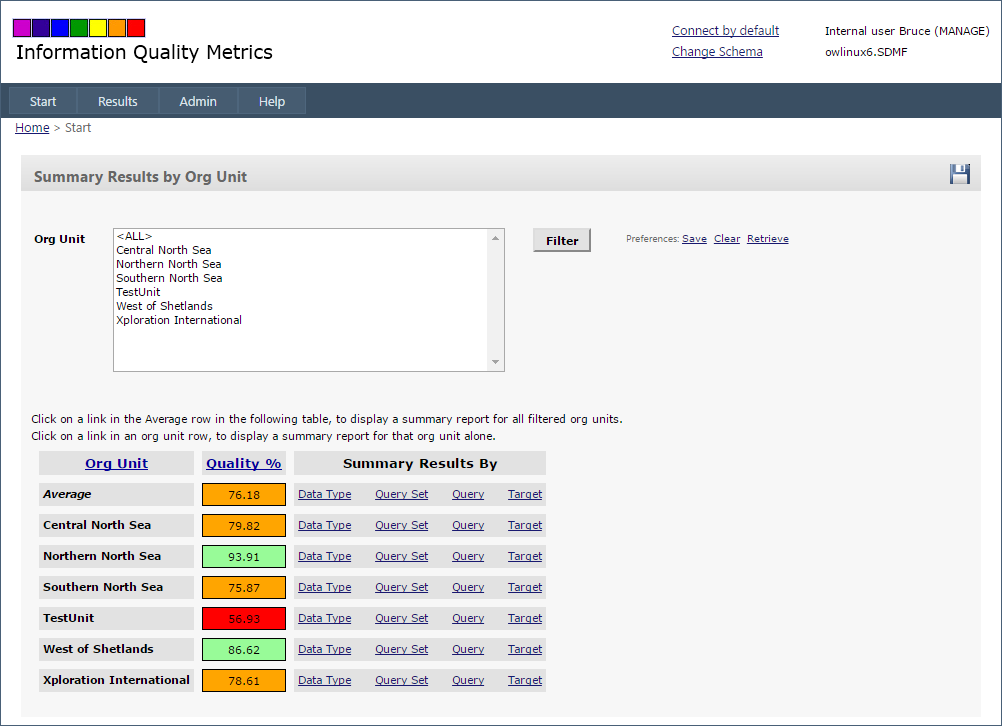Save the summary report using the floppy disk icon
The width and height of the screenshot is (1002, 726).
(x=959, y=174)
